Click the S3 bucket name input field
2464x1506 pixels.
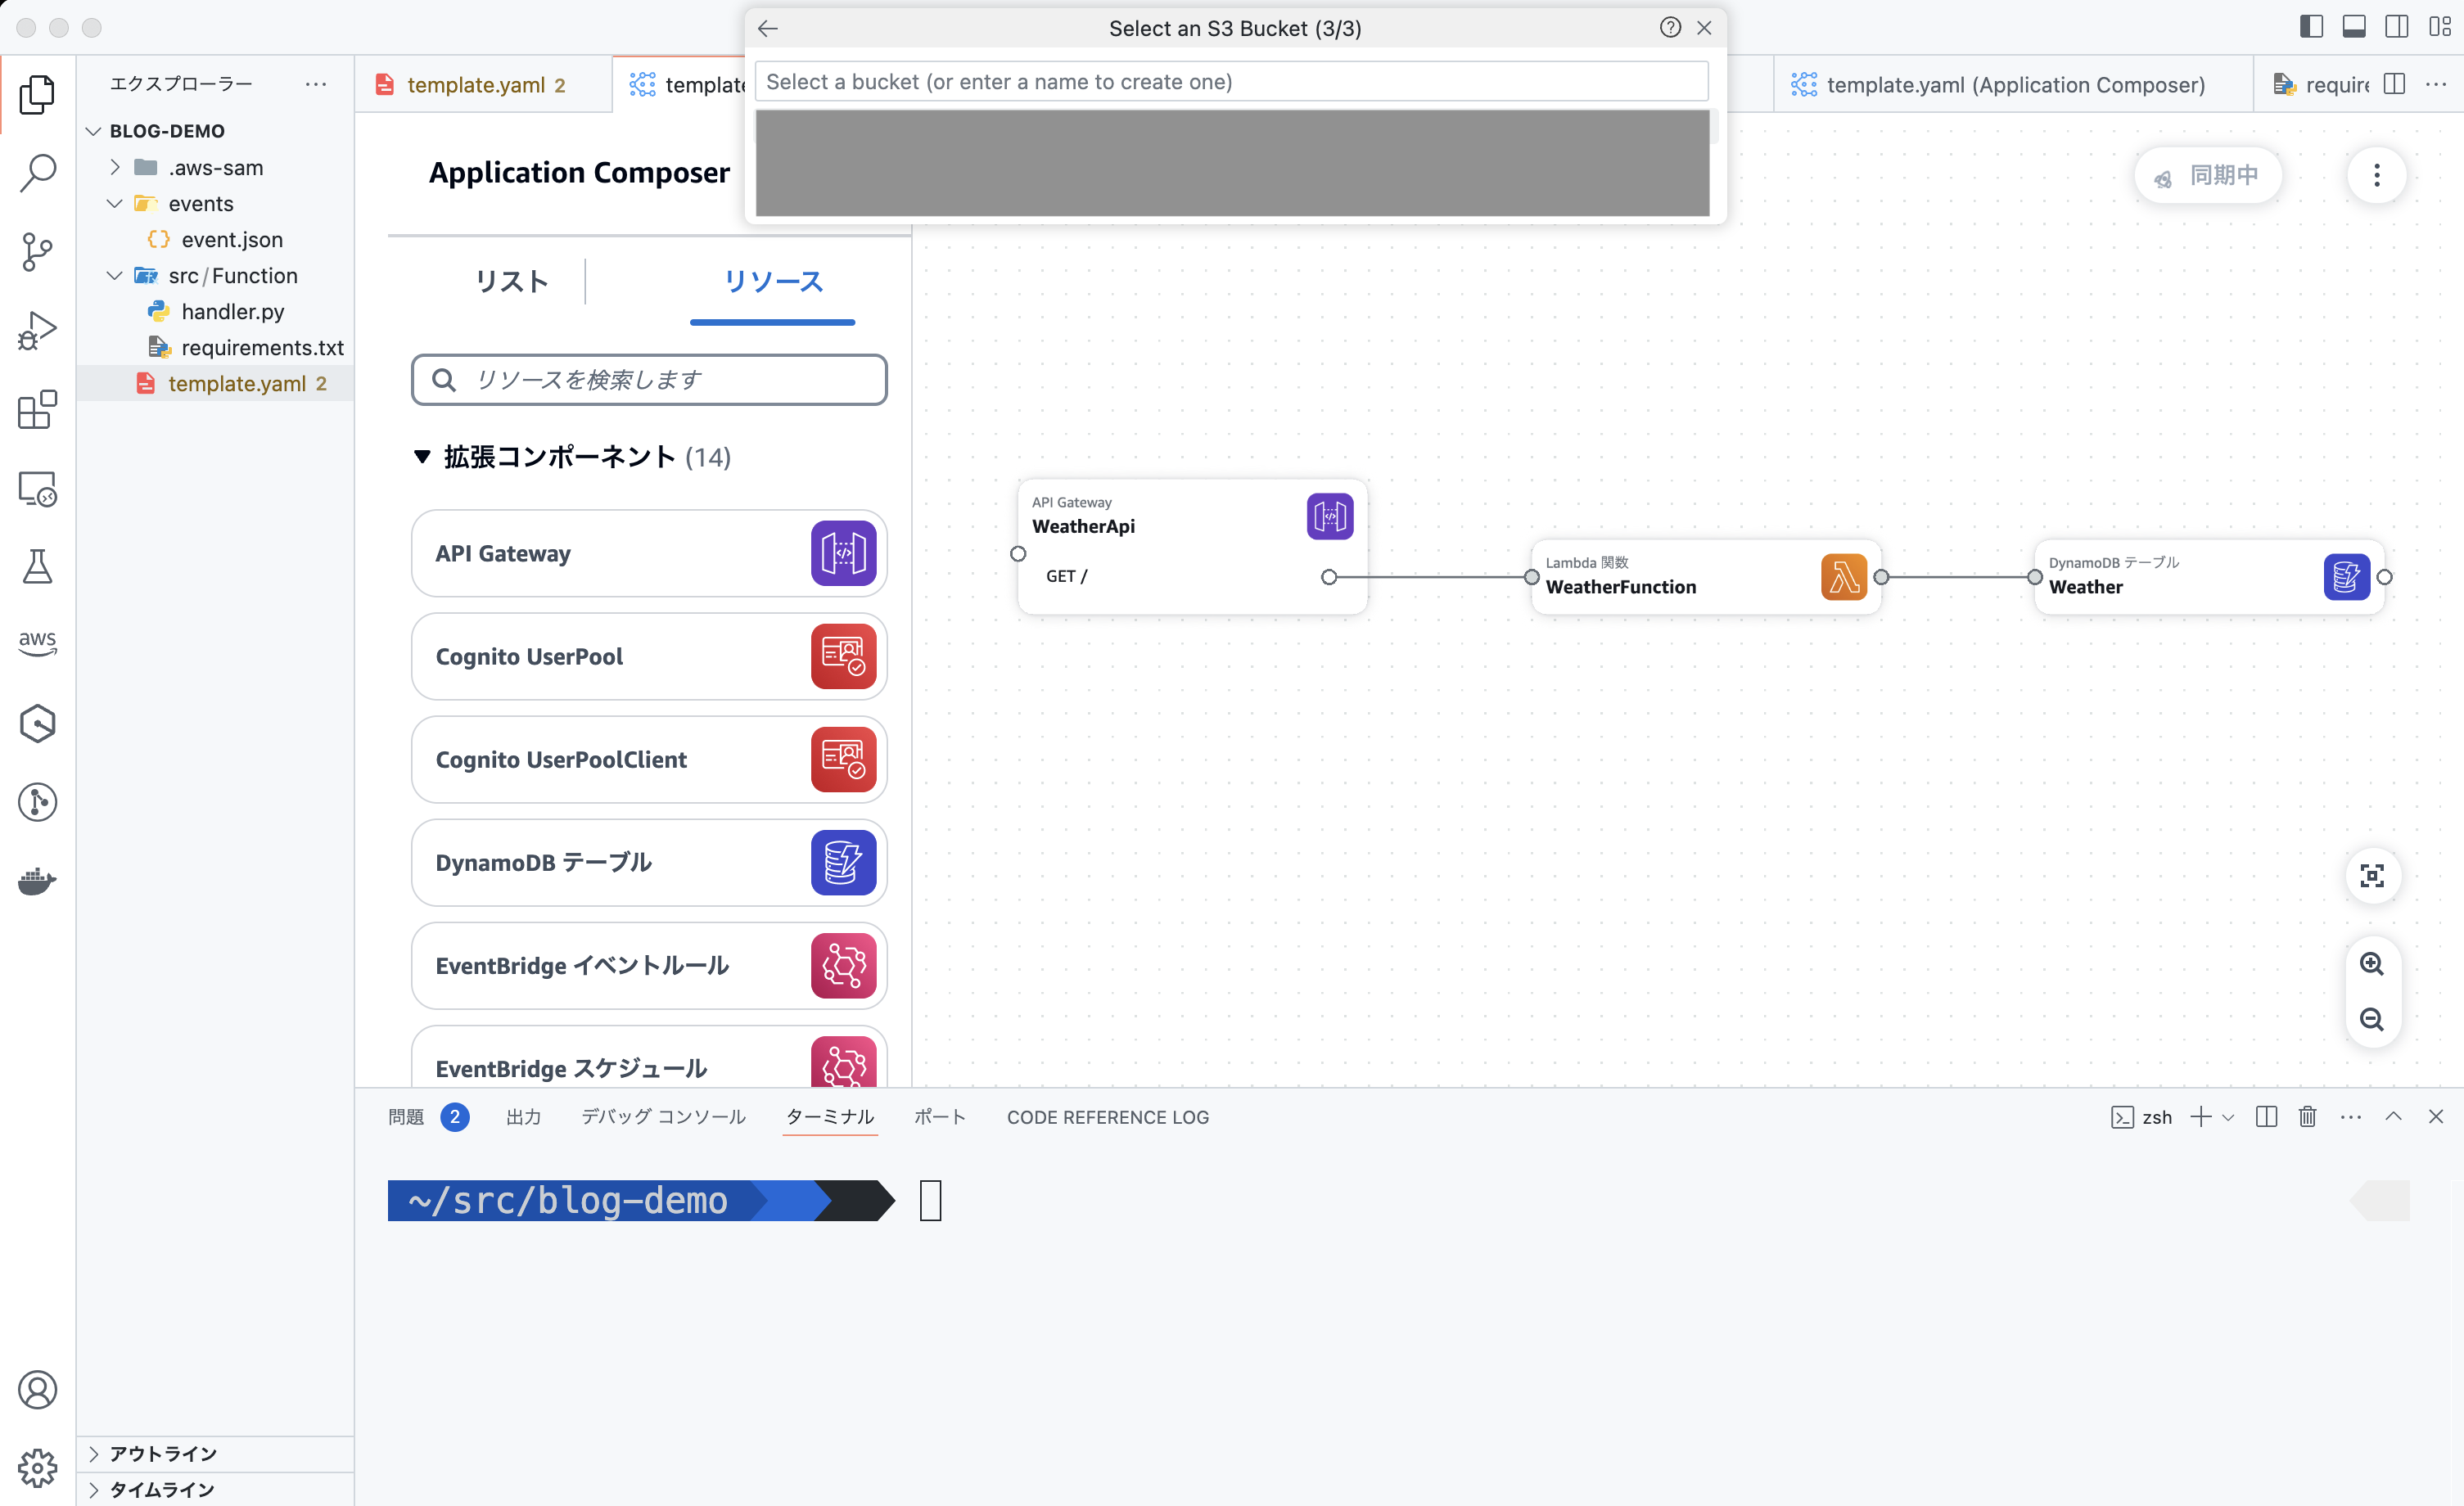1231,82
